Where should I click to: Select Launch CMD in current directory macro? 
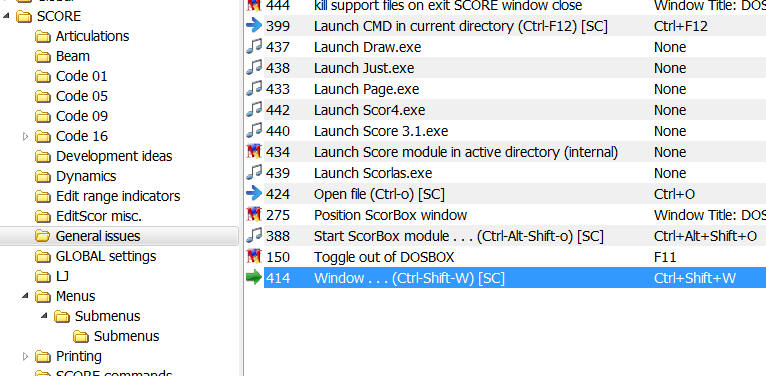pyautogui.click(x=461, y=26)
